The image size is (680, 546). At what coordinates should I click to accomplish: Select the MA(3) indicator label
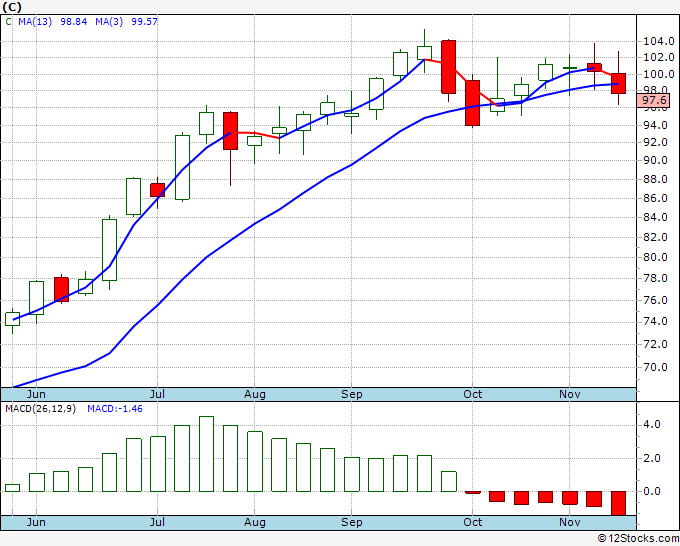[109, 21]
